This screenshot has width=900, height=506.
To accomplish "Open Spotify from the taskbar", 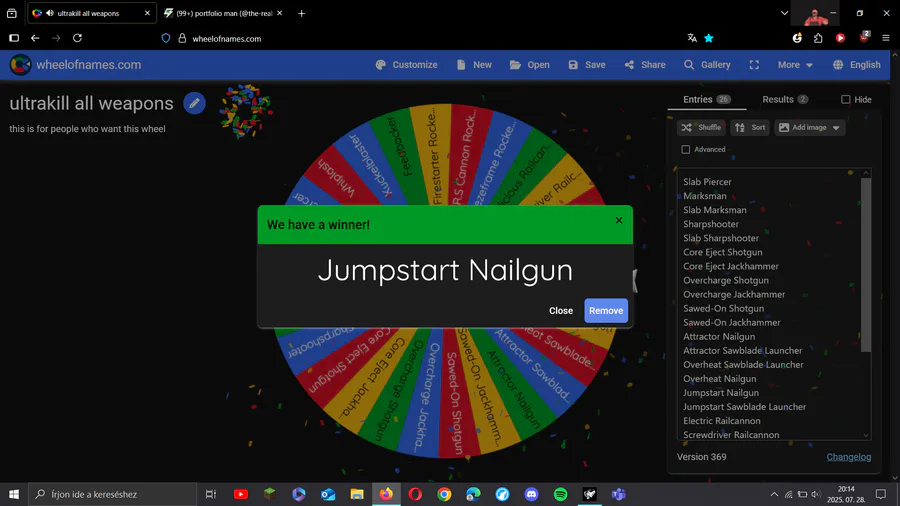I will coord(560,494).
